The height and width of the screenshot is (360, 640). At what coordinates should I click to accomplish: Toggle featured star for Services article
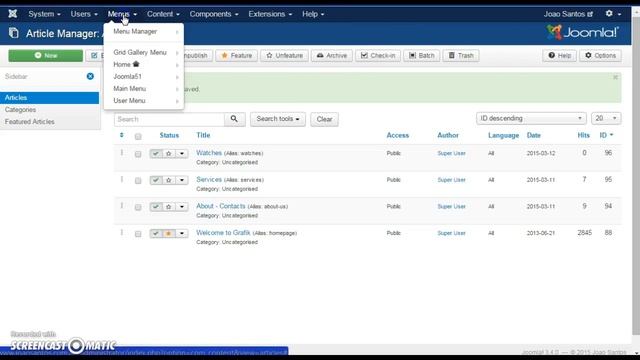click(x=169, y=180)
